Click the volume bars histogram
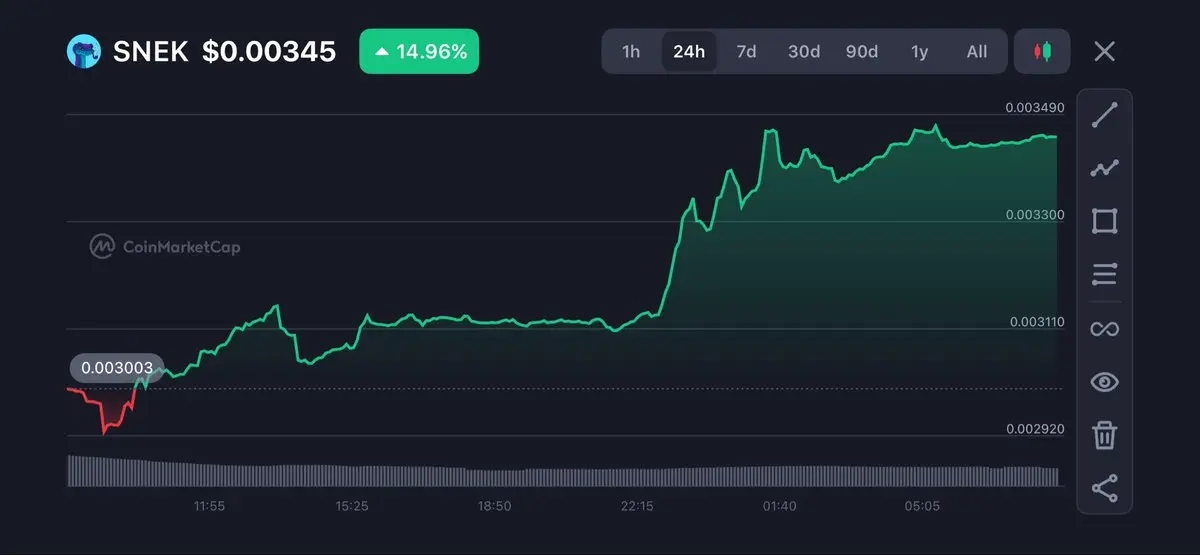 coord(563,471)
